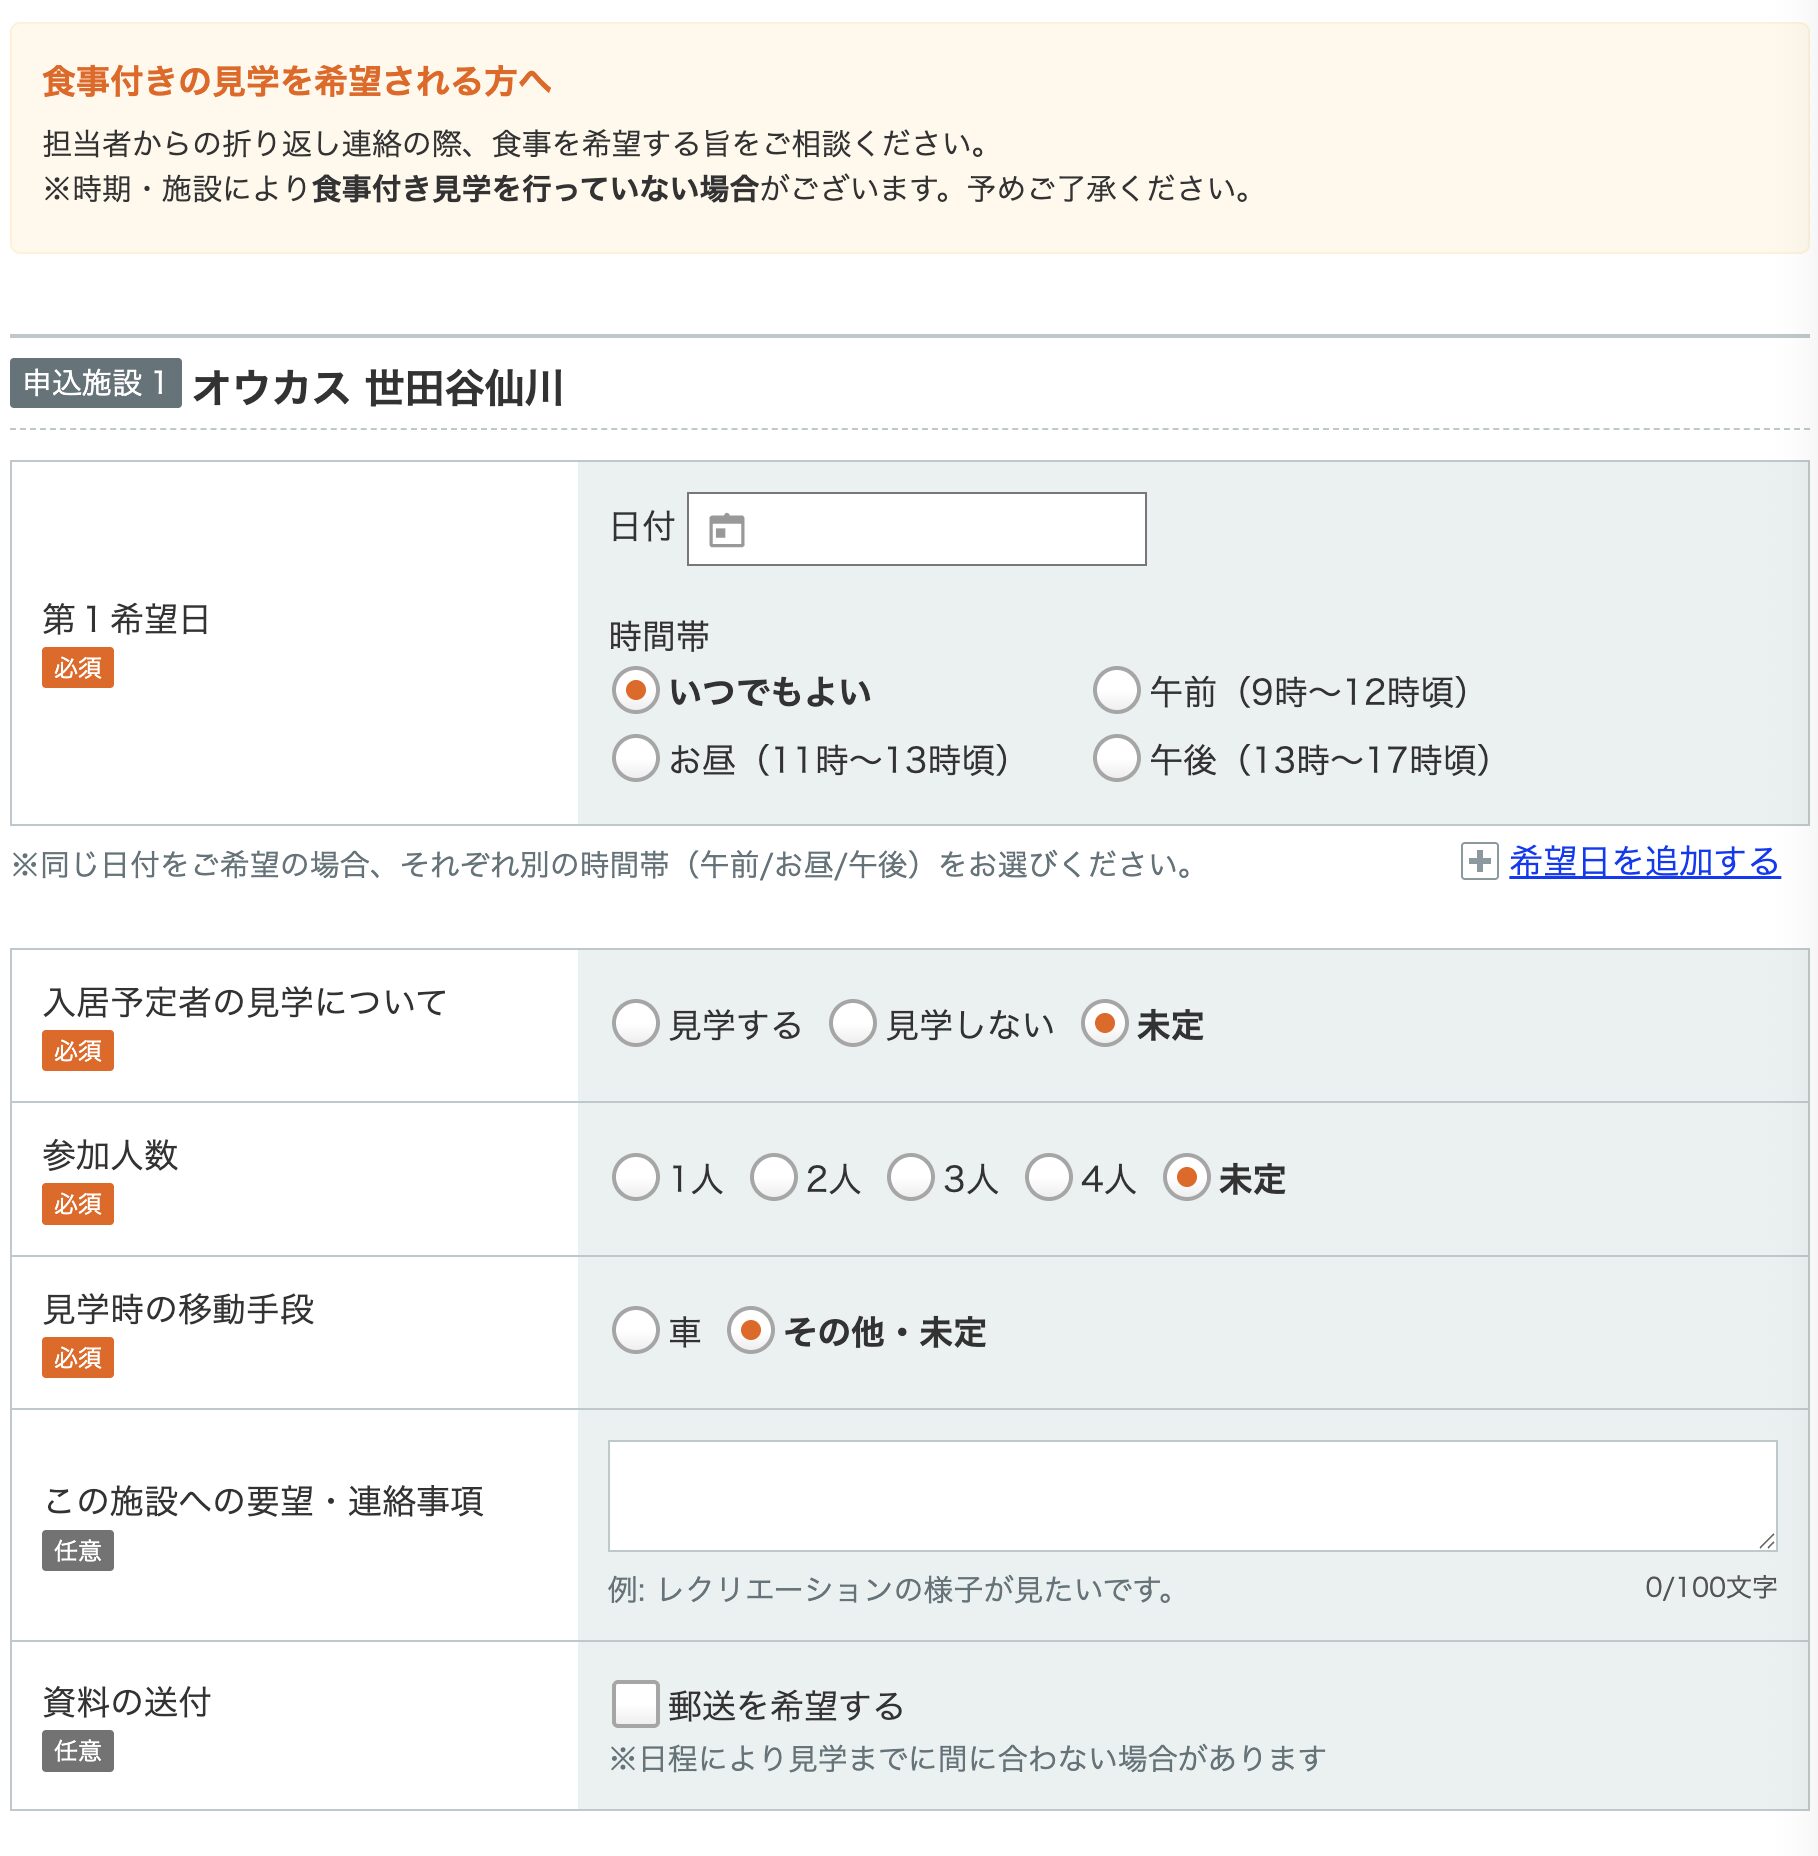Select その他・未定 transportation option
This screenshot has height=1856, width=1818.
tap(750, 1331)
